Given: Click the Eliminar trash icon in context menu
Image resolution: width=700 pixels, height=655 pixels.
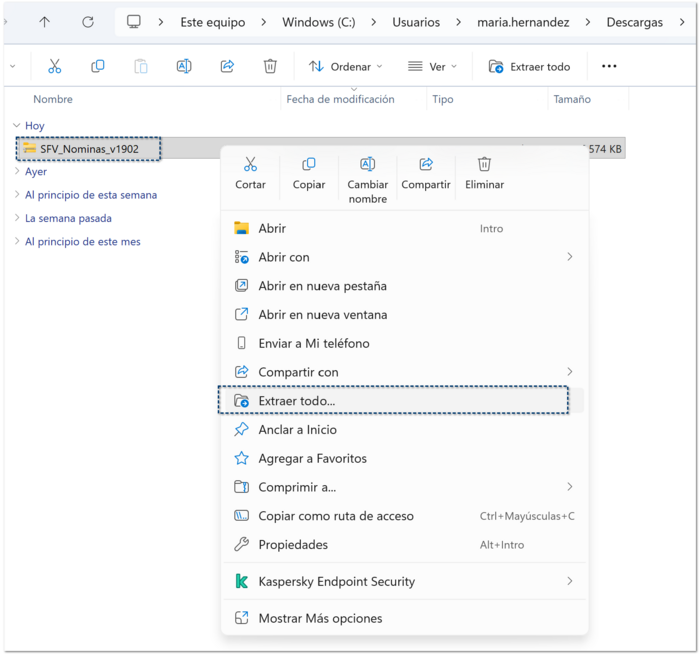Looking at the screenshot, I should tap(484, 165).
